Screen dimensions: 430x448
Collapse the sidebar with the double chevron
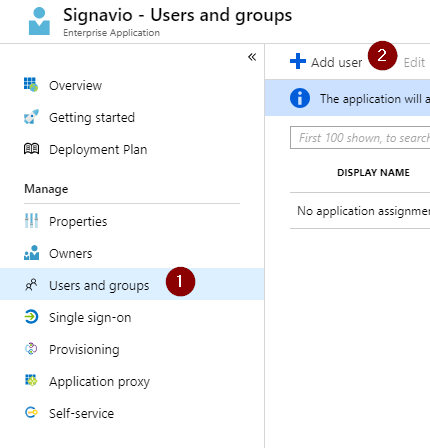click(252, 57)
